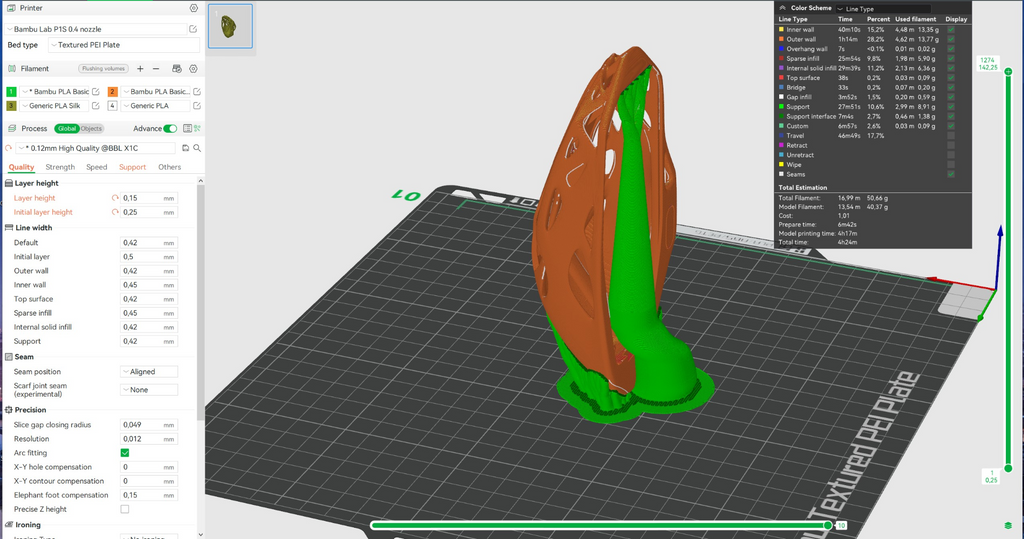The width and height of the screenshot is (1024, 539).
Task: Open 0.12mm High Quality process dropdown
Action: 95,148
